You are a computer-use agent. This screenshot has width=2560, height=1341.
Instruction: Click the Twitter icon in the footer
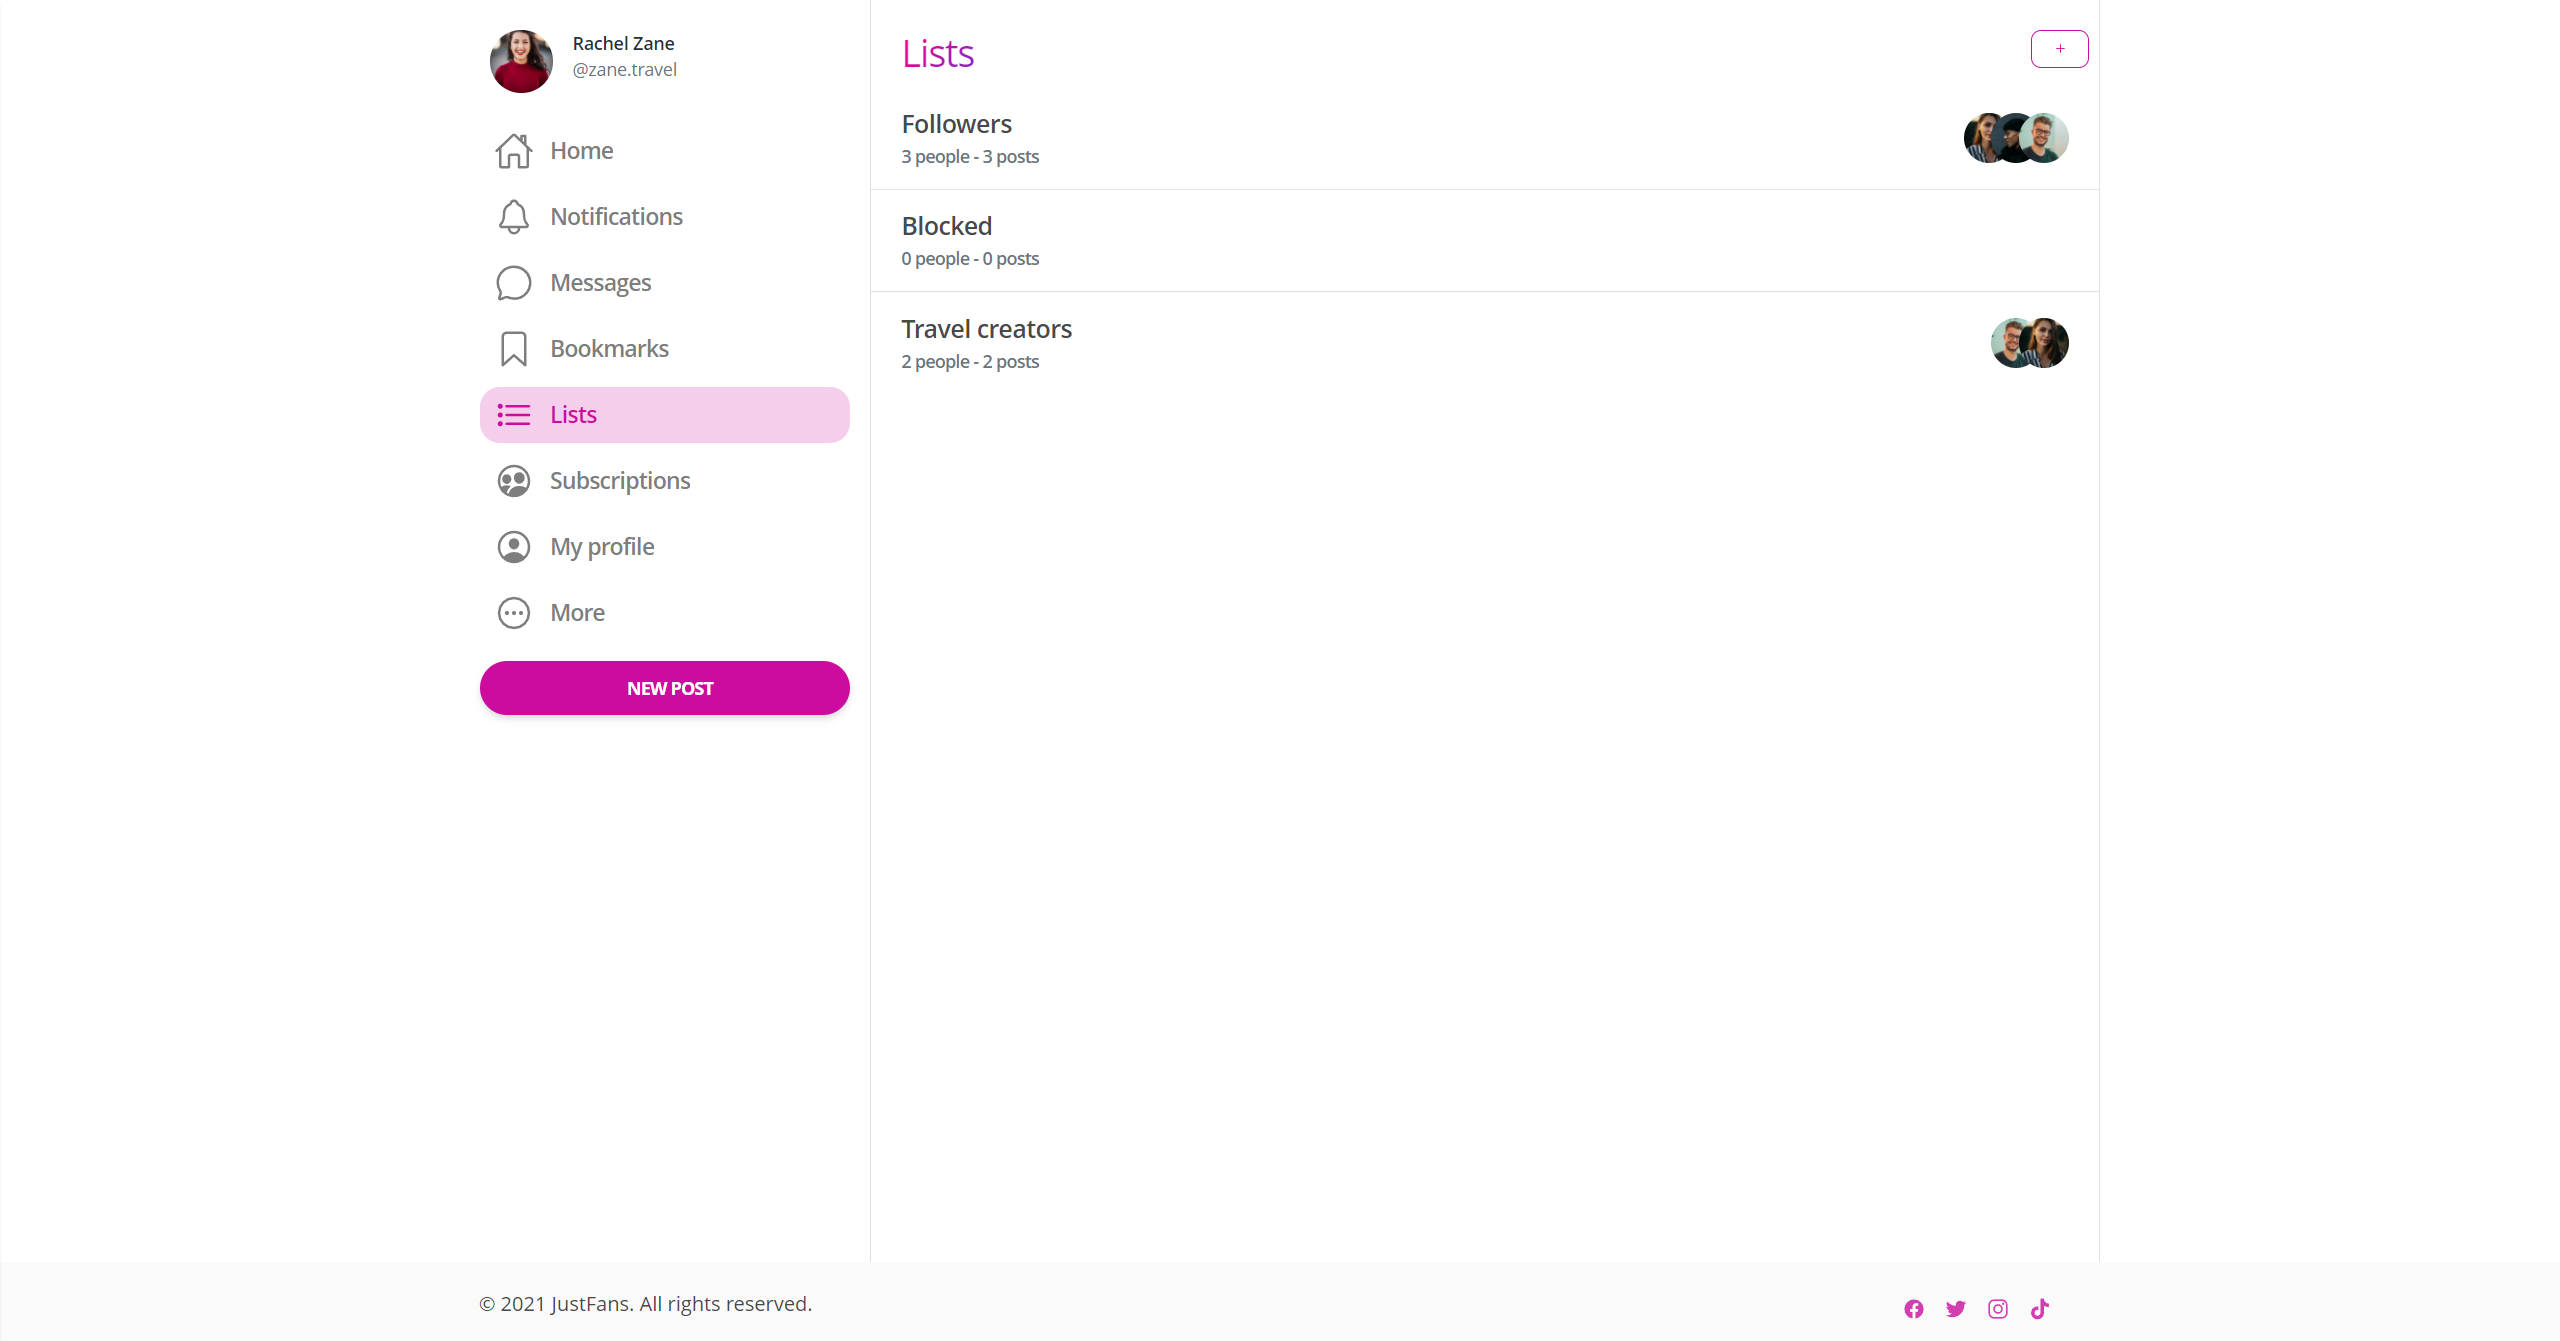pyautogui.click(x=1955, y=1308)
